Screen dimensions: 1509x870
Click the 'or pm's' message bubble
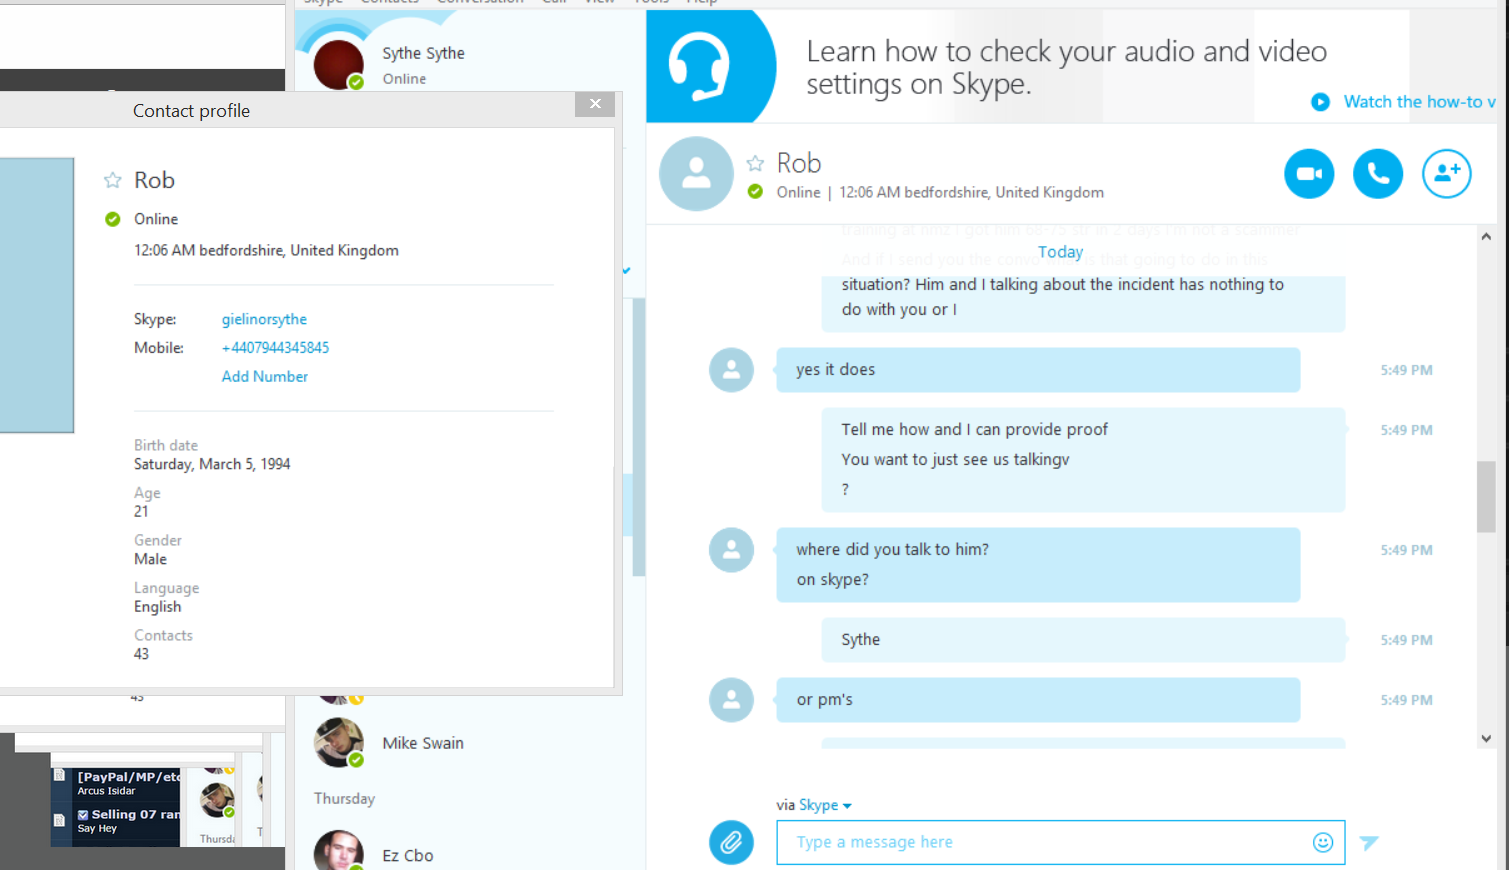point(1038,700)
